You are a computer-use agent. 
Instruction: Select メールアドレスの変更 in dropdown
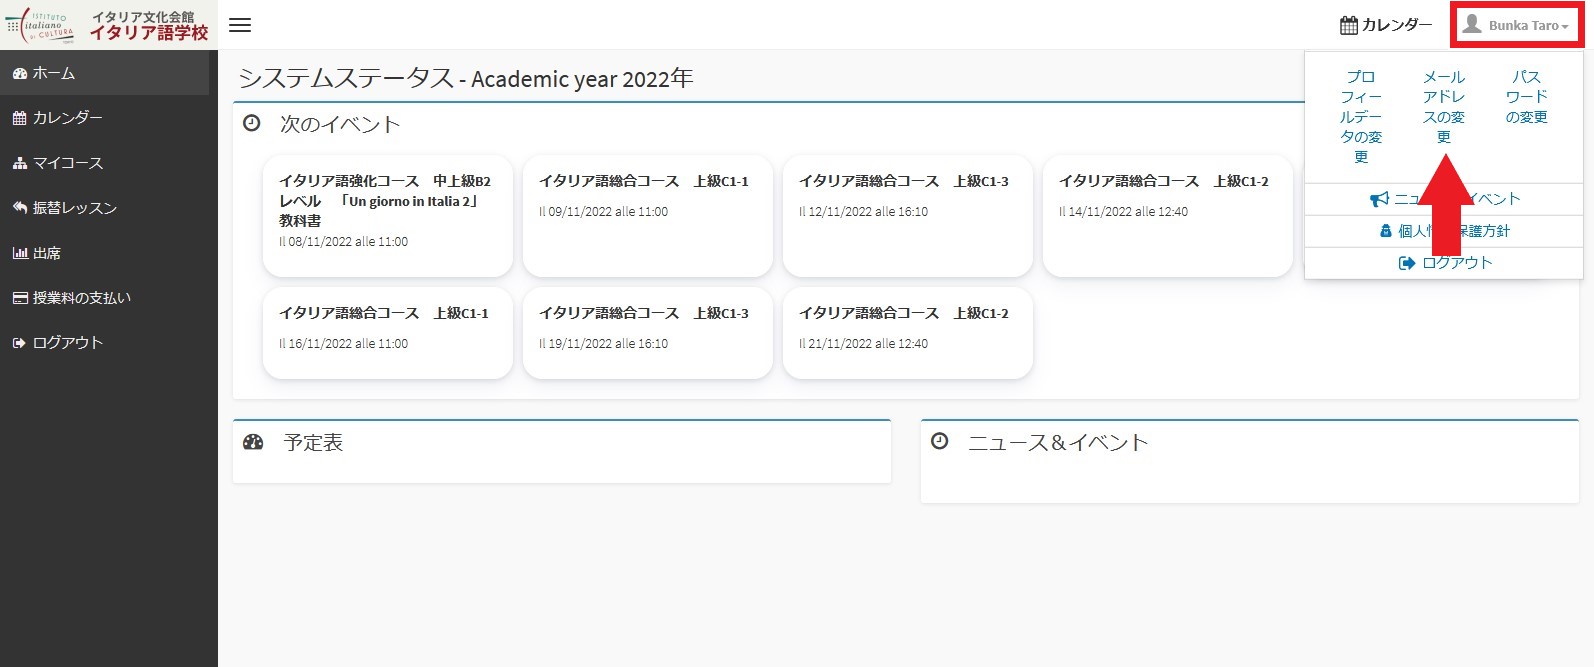tap(1443, 106)
